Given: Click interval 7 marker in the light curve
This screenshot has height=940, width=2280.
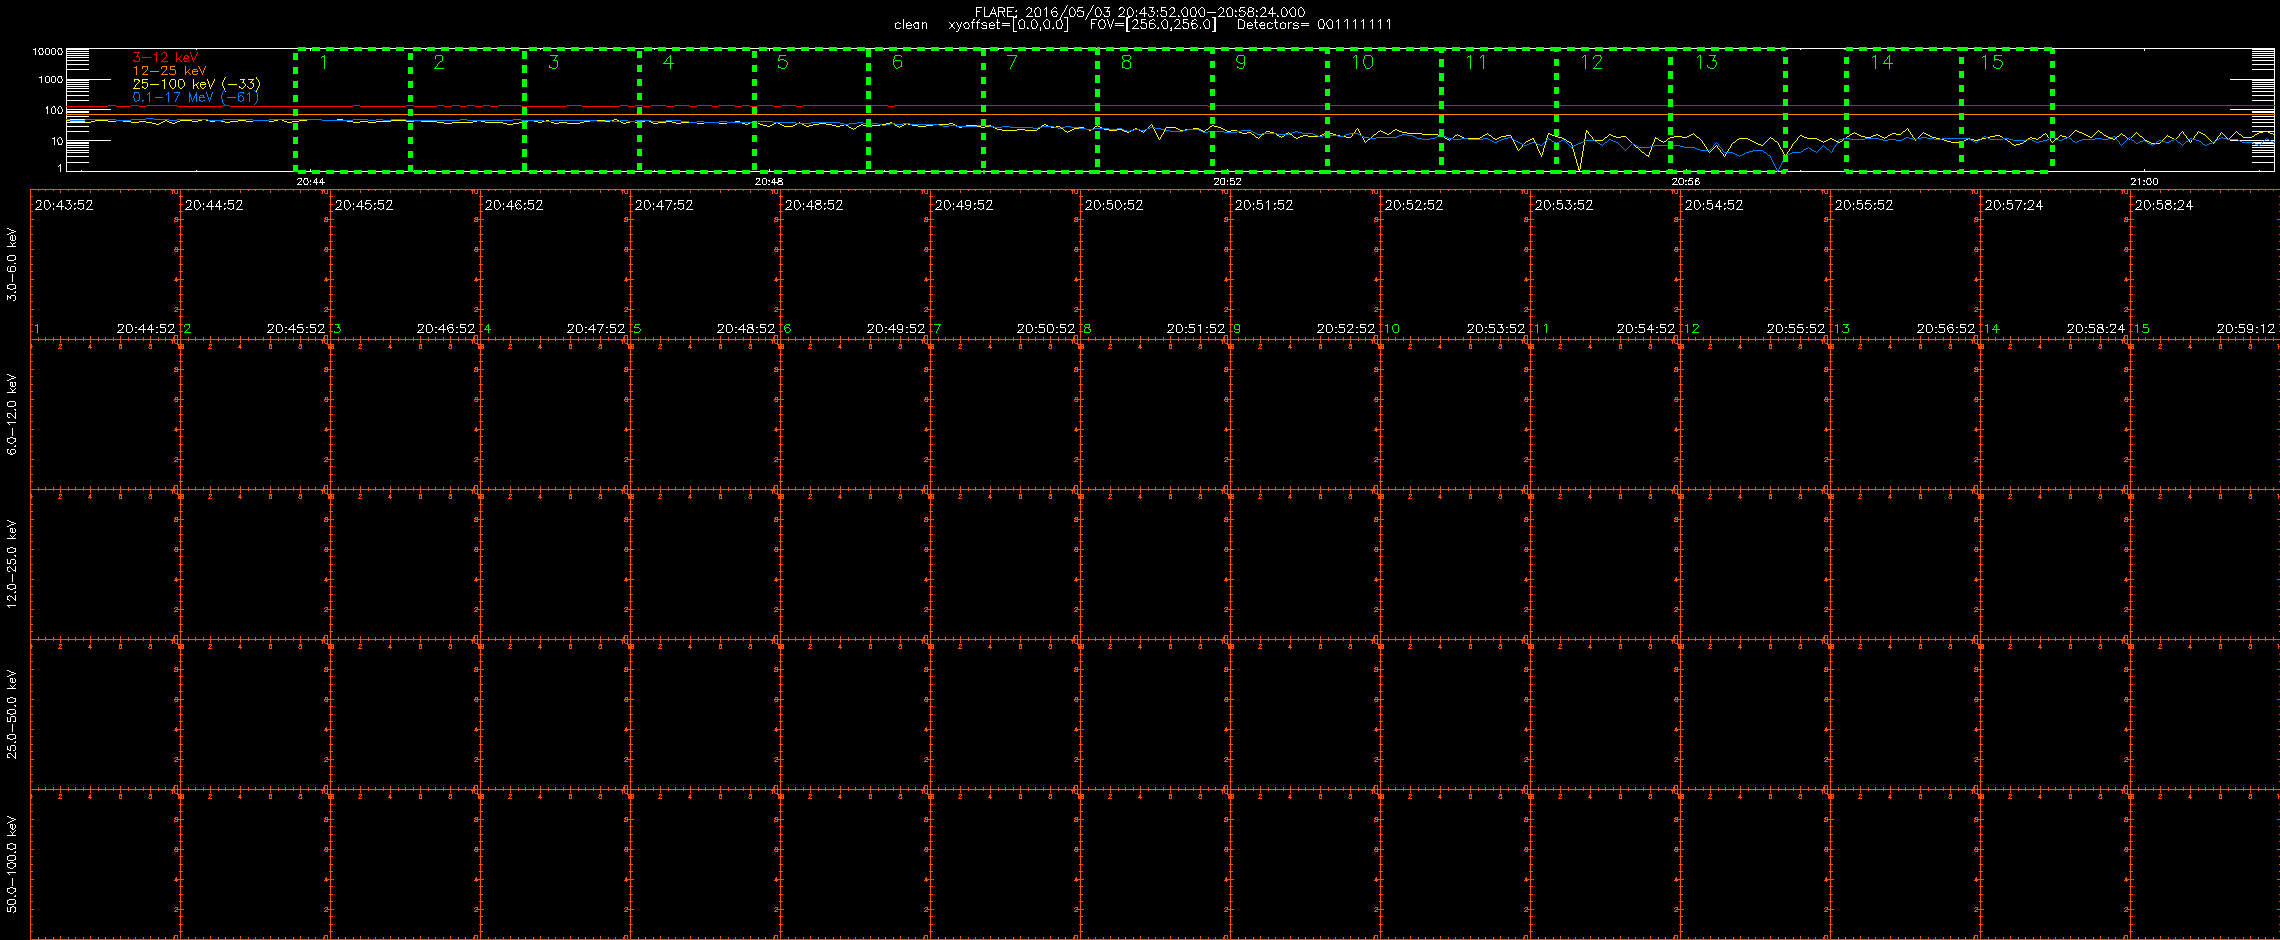Looking at the screenshot, I should tap(1012, 62).
